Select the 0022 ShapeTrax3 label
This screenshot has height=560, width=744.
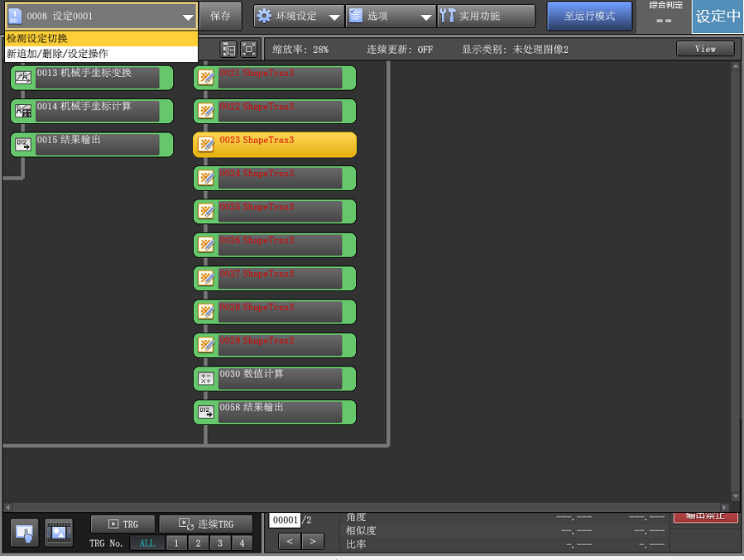click(257, 106)
